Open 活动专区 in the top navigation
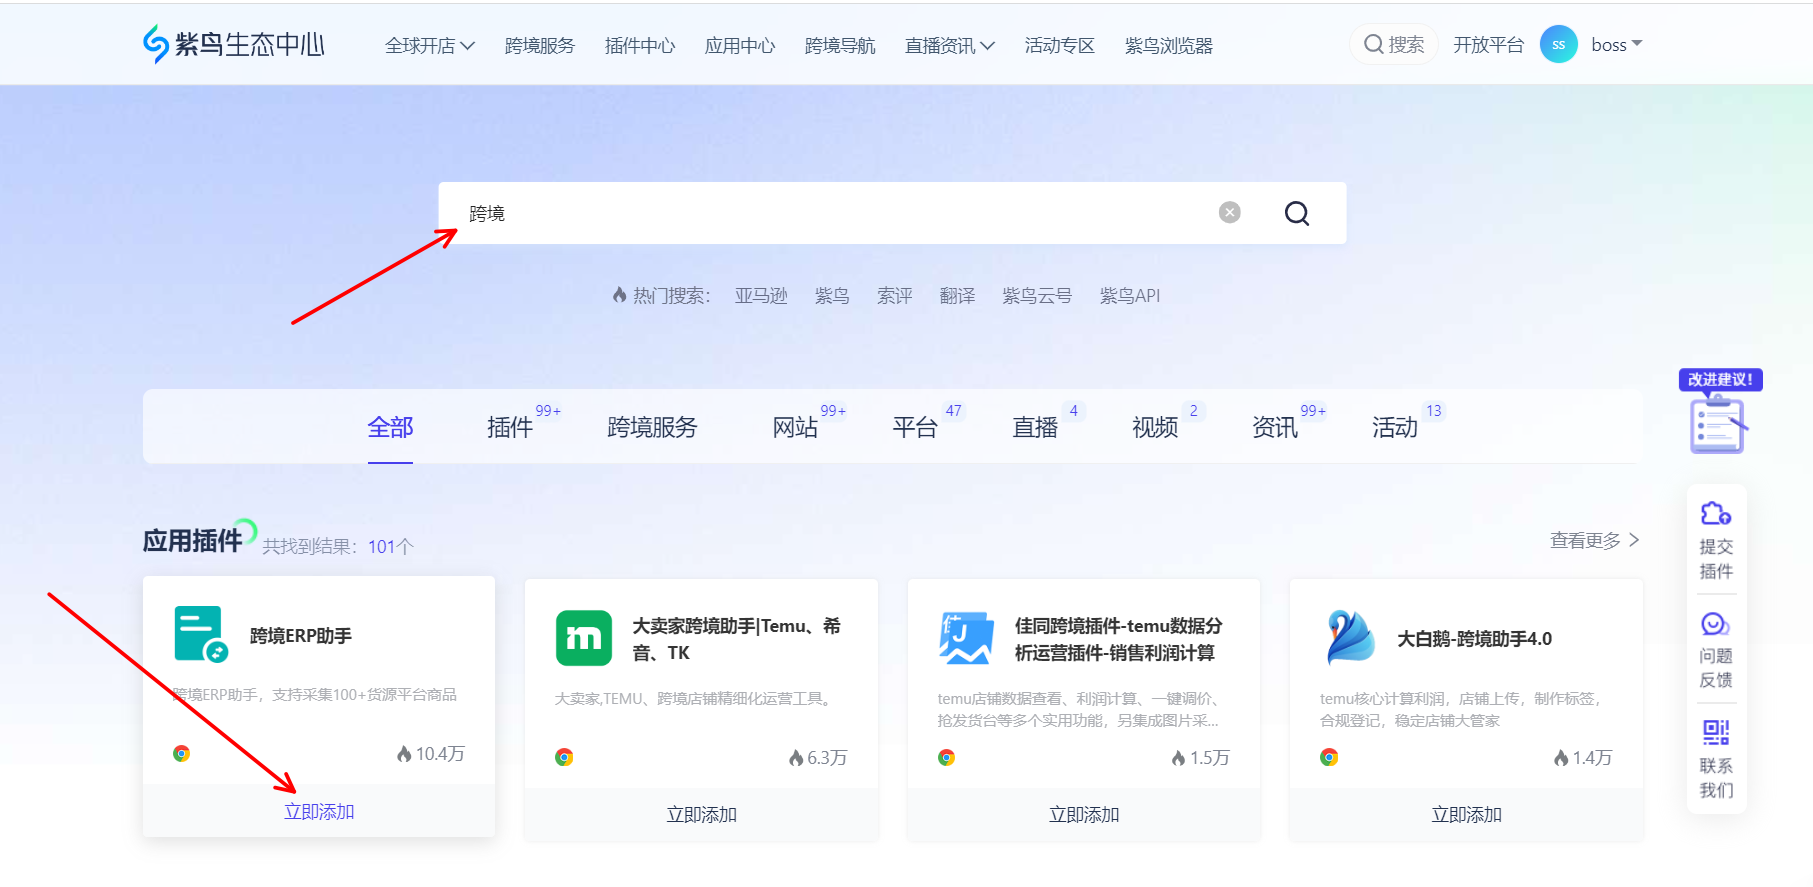This screenshot has height=887, width=1813. (1060, 46)
